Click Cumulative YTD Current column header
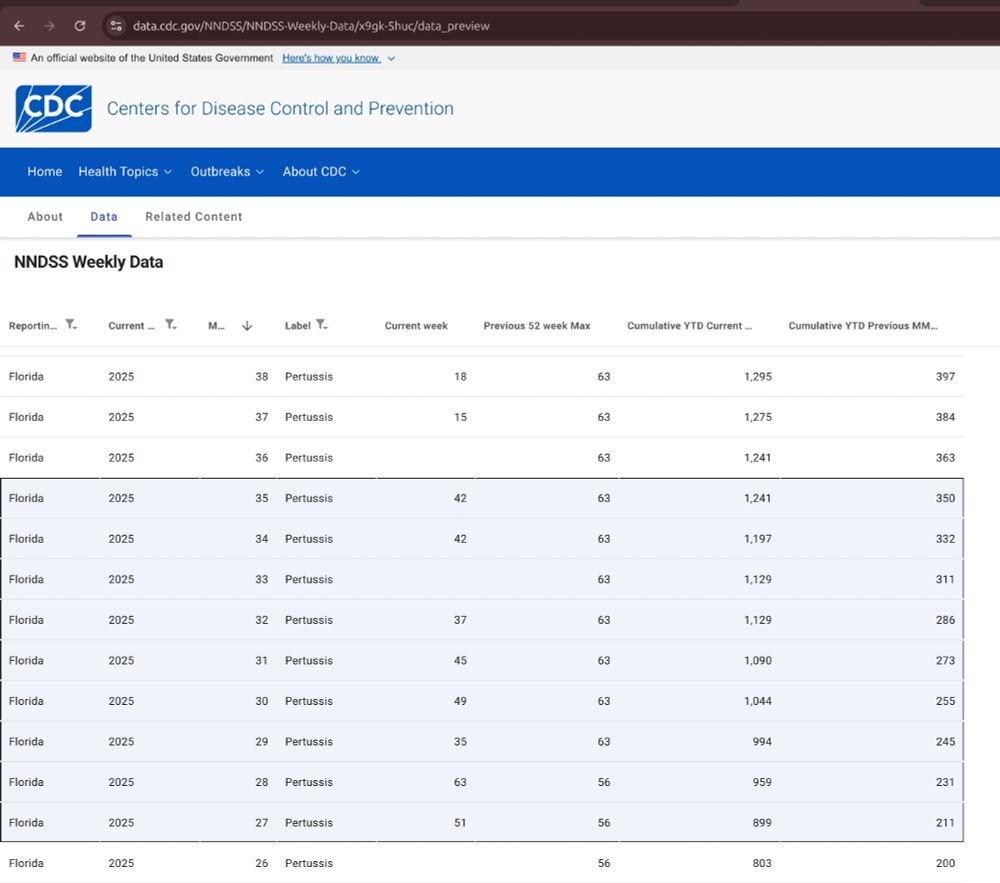Viewport: 1000px width, 883px height. pyautogui.click(x=689, y=326)
